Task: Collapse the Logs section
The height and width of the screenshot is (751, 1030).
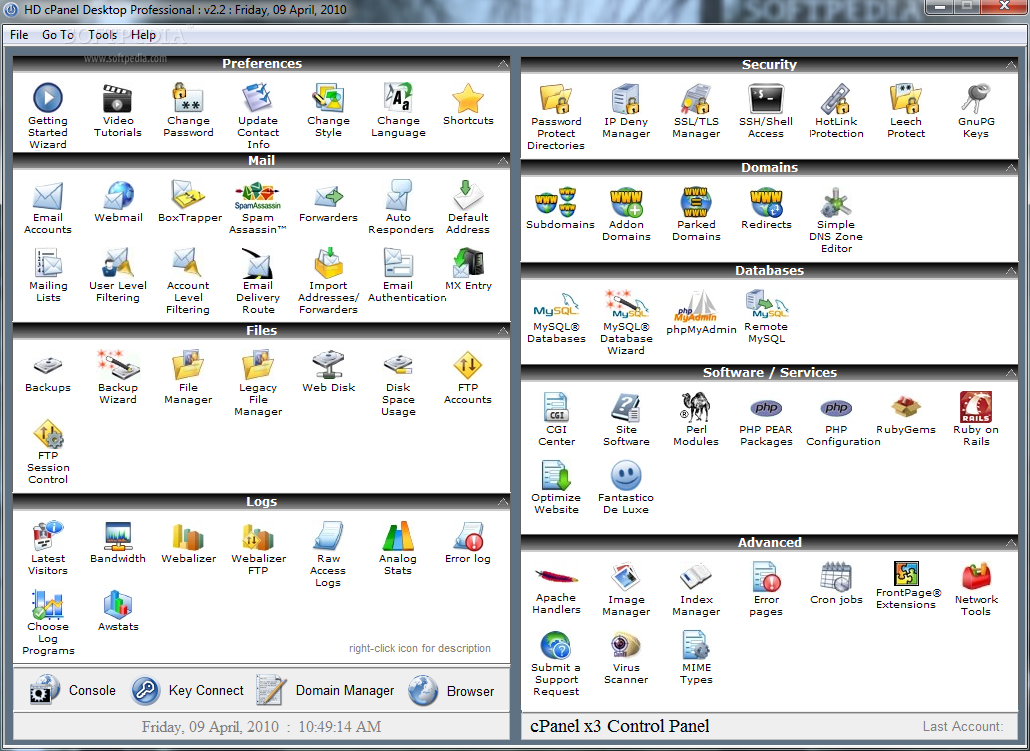Action: point(503,501)
